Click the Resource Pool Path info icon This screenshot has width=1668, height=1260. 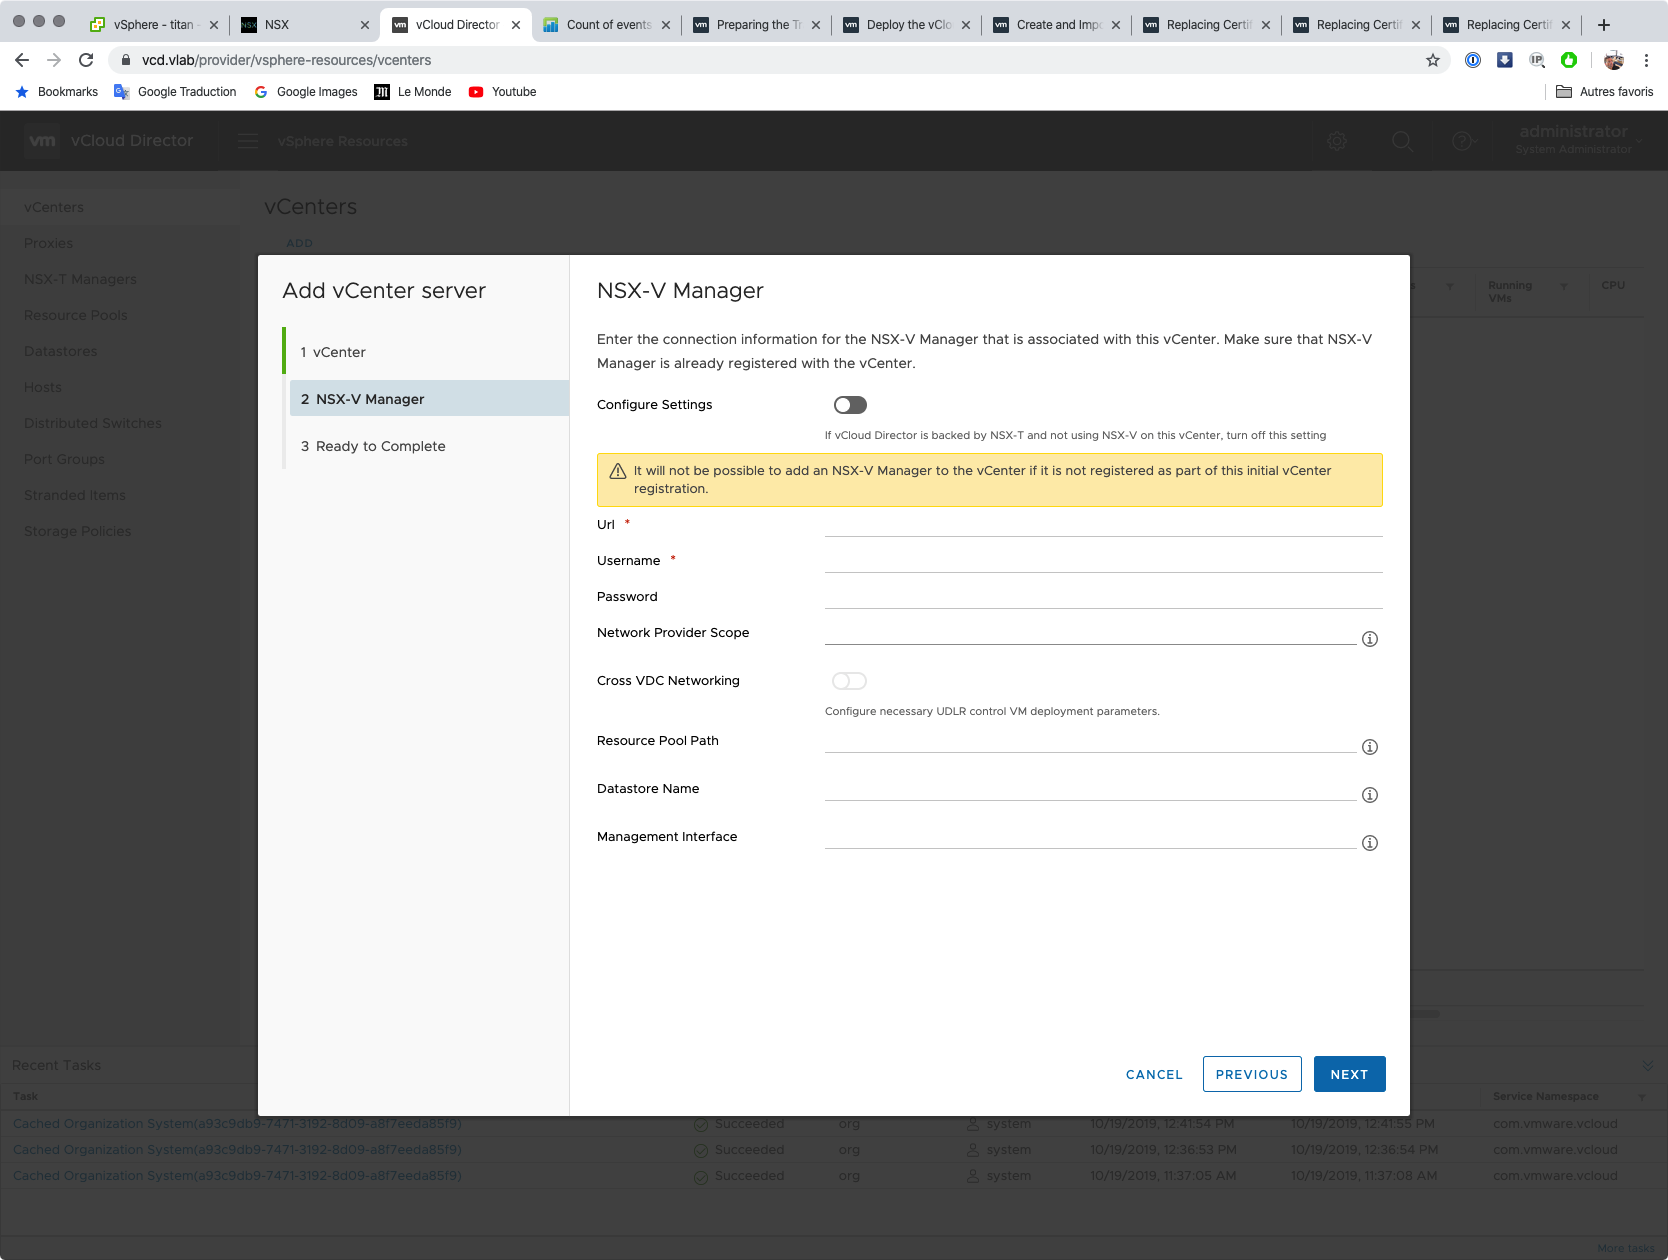coord(1370,747)
